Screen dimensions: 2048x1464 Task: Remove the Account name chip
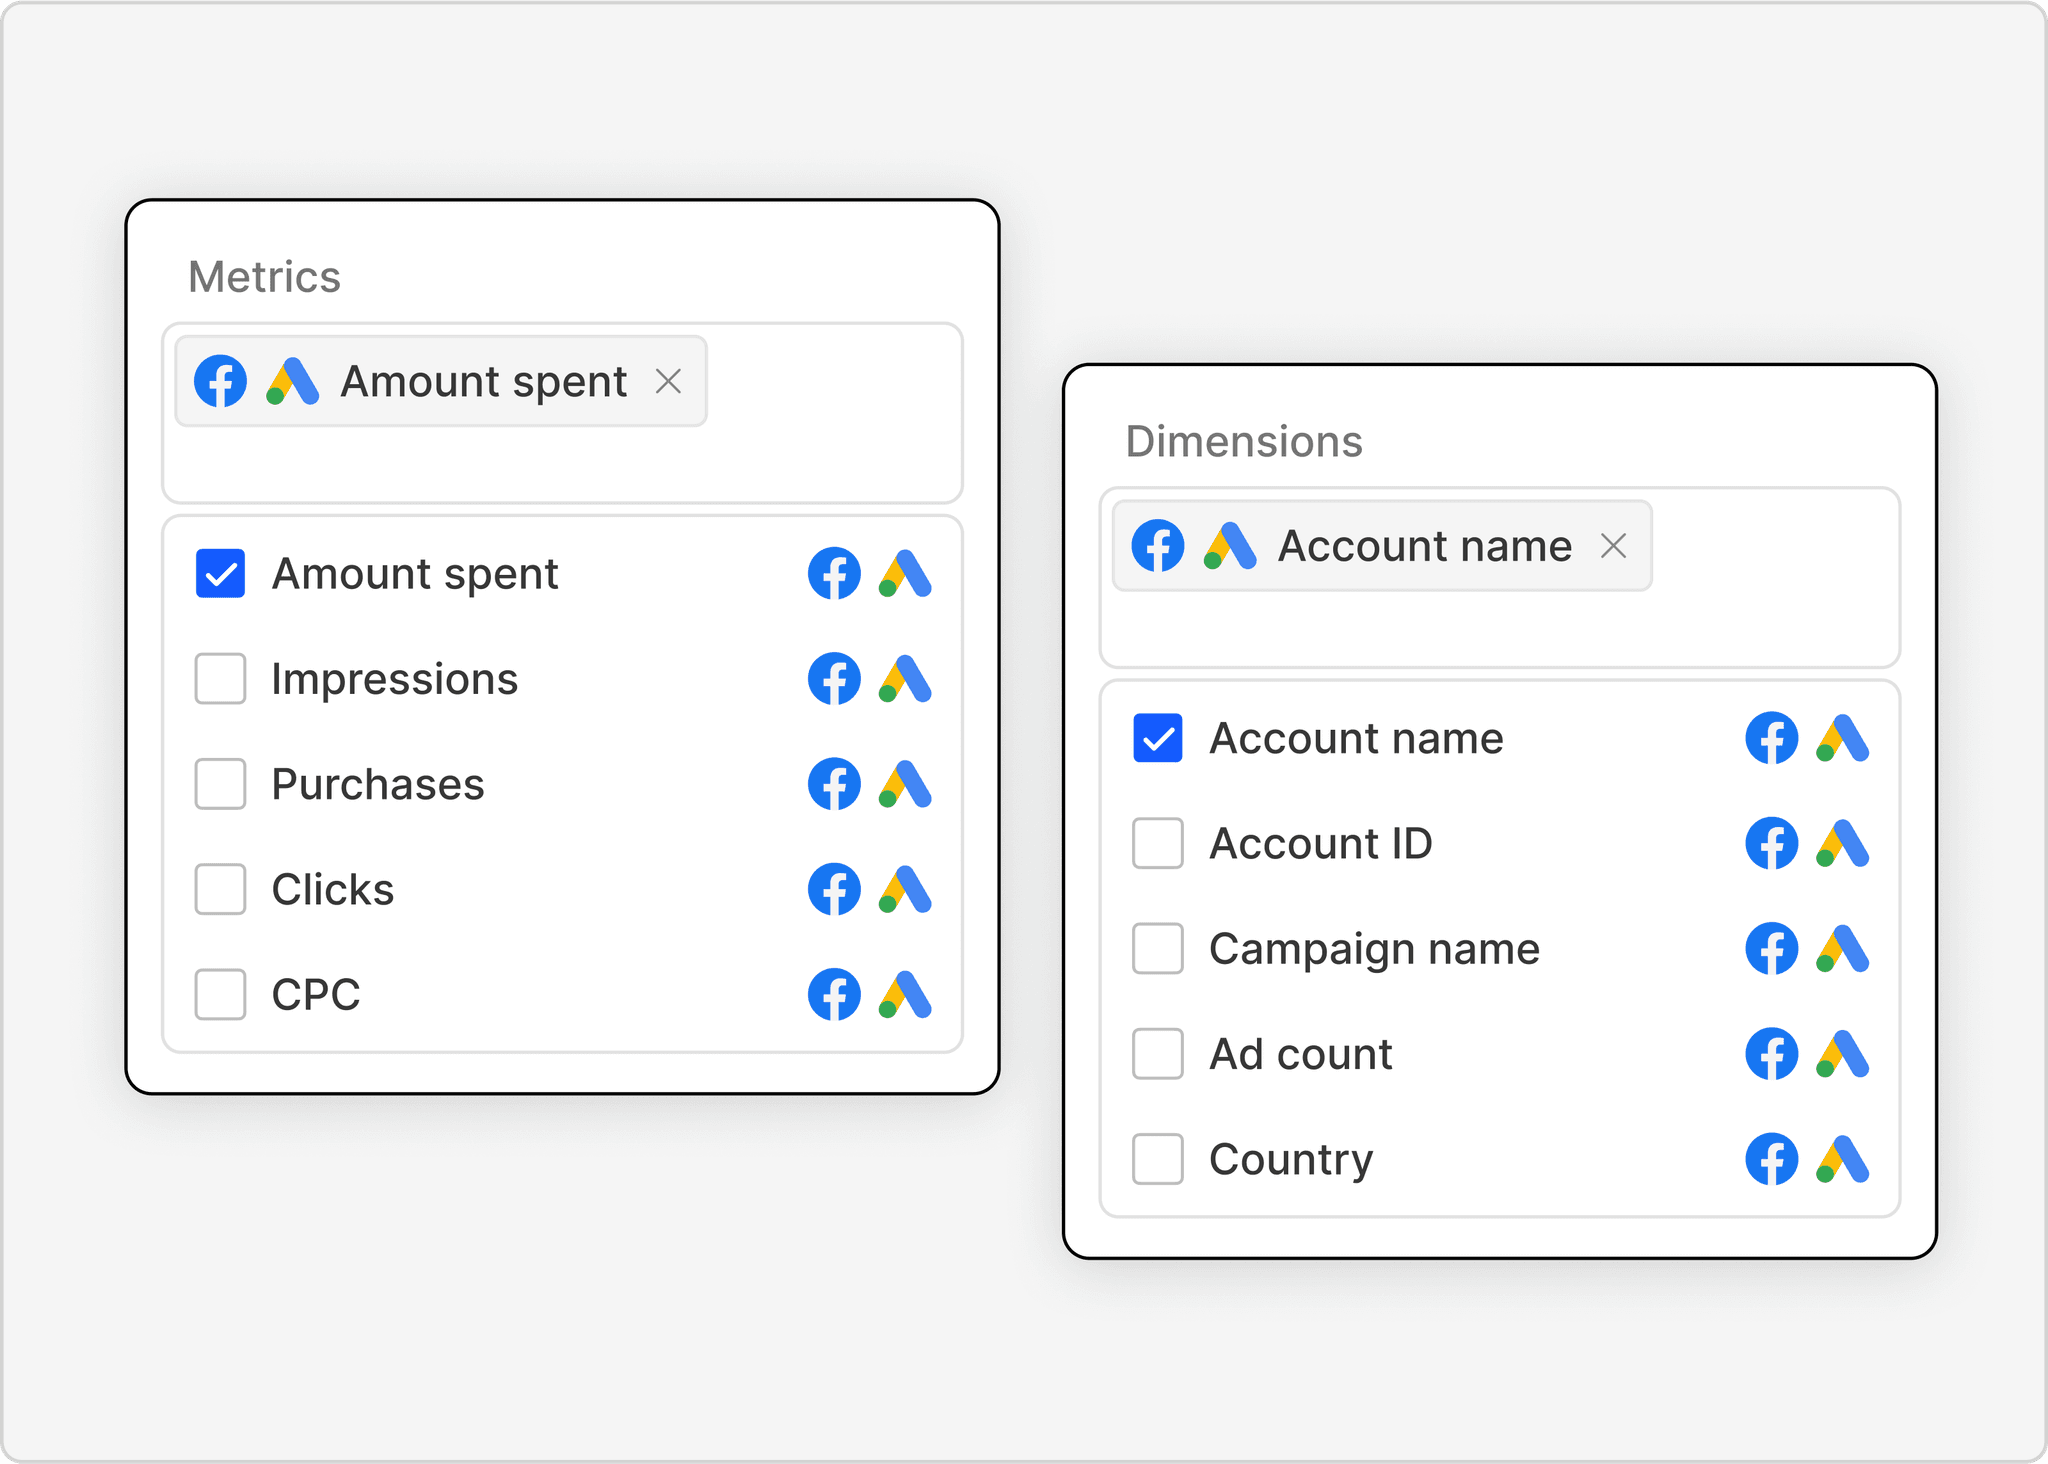point(1616,546)
